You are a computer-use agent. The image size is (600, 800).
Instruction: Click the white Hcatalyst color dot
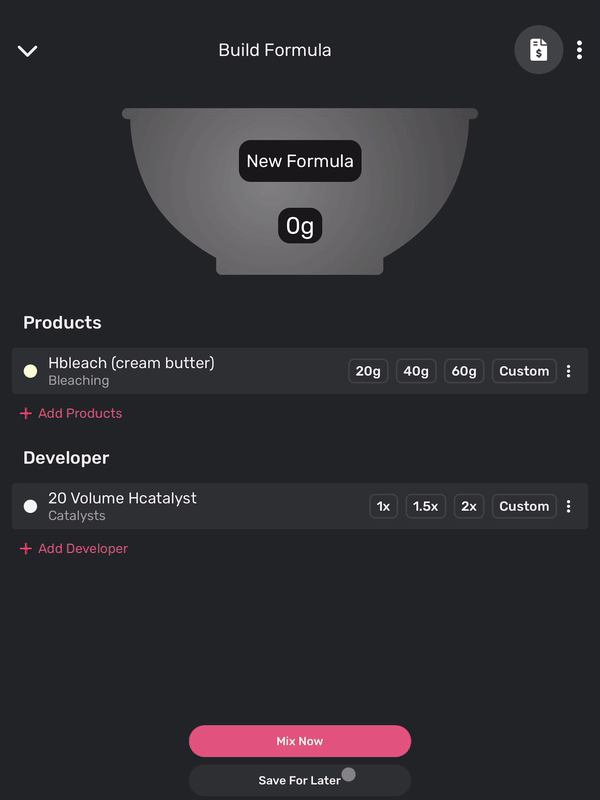pos(30,506)
